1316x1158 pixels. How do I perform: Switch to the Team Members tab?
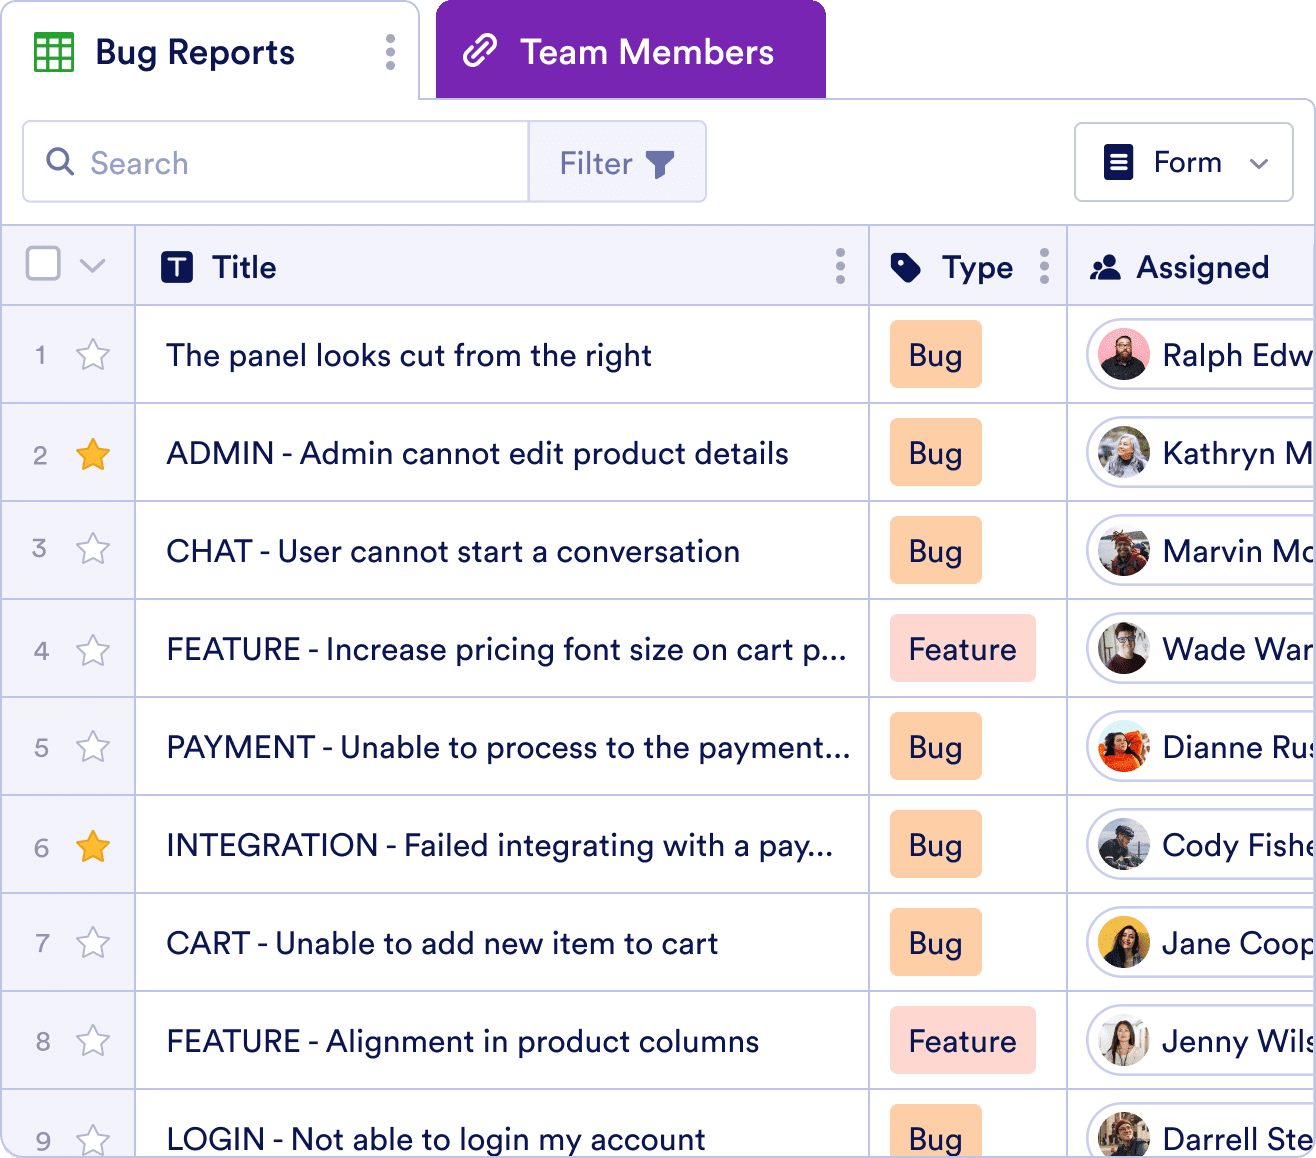[x=646, y=52]
